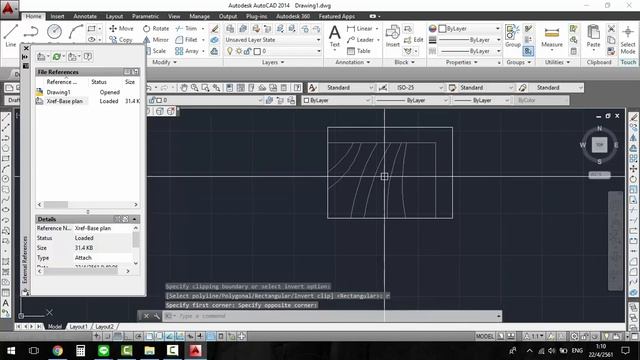Click the Table tool
Screen dimensions: 640x360
(358, 51)
